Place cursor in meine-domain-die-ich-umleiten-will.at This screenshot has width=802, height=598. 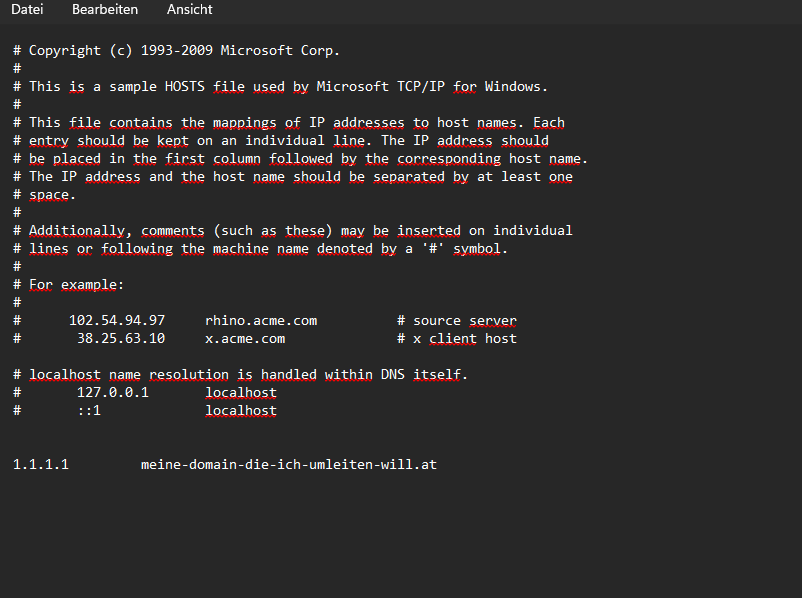point(289,464)
